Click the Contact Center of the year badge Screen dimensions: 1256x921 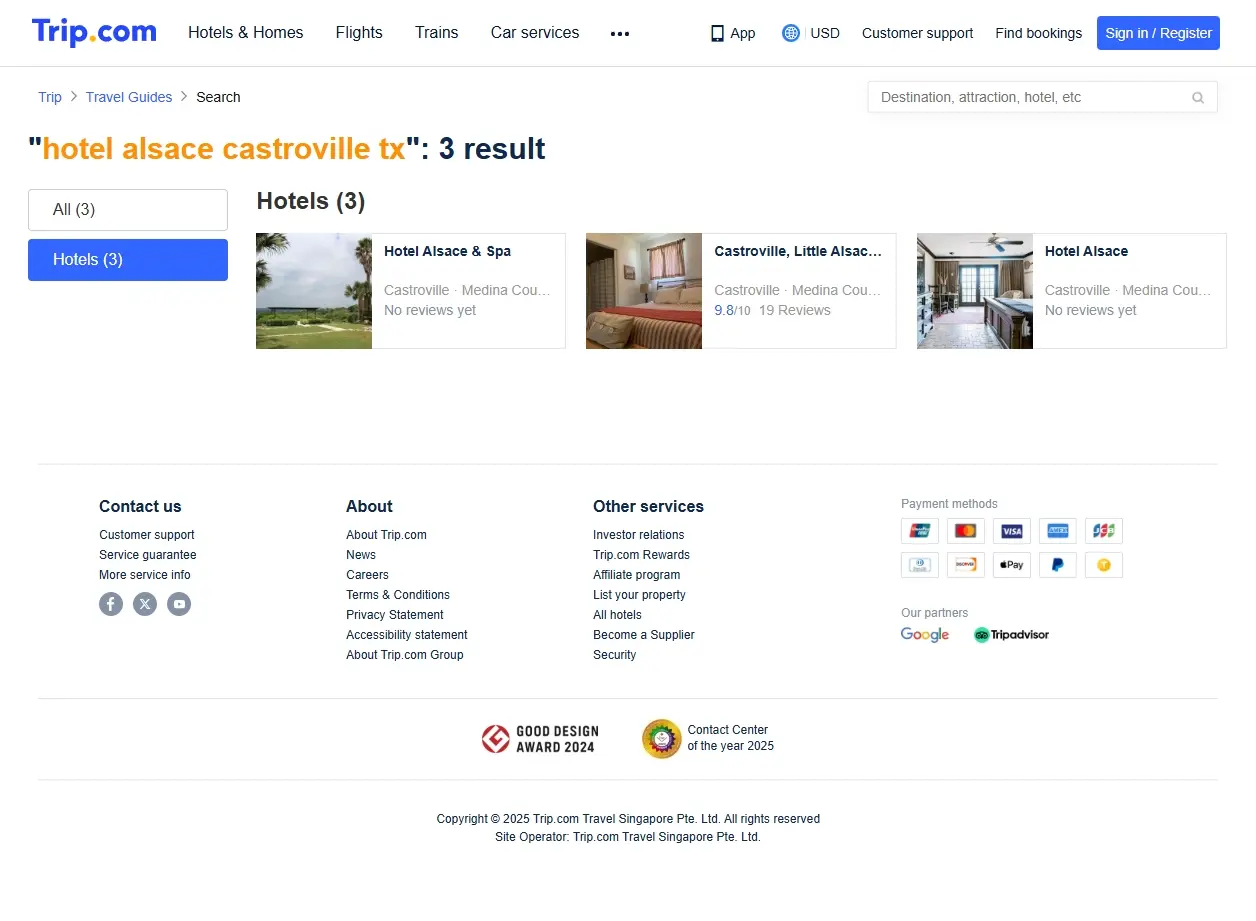[708, 739]
